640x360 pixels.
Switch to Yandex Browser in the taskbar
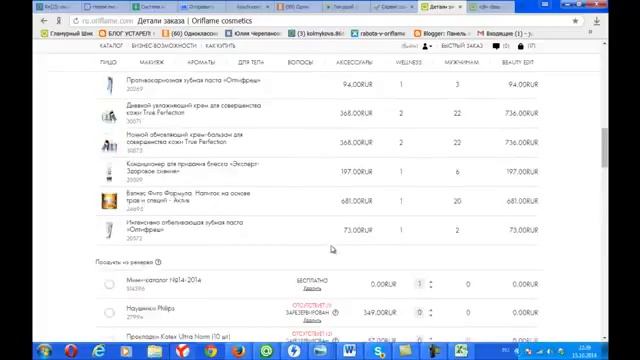point(182,351)
